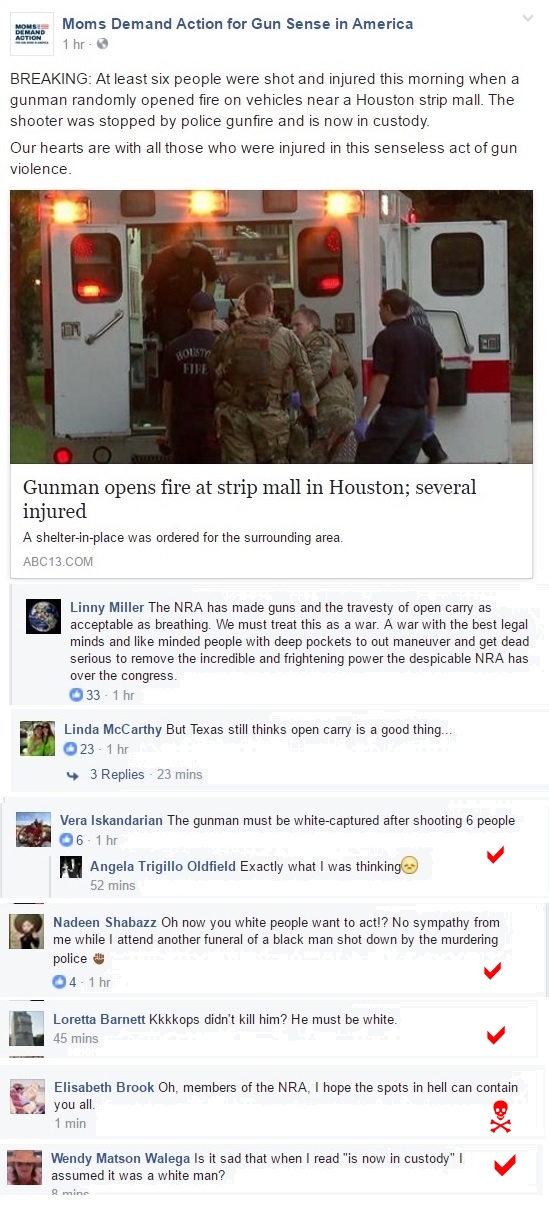This screenshot has height=1215, width=549.
Task: Open Wendy Matson Walega's profile picture
Action: [x=24, y=1168]
